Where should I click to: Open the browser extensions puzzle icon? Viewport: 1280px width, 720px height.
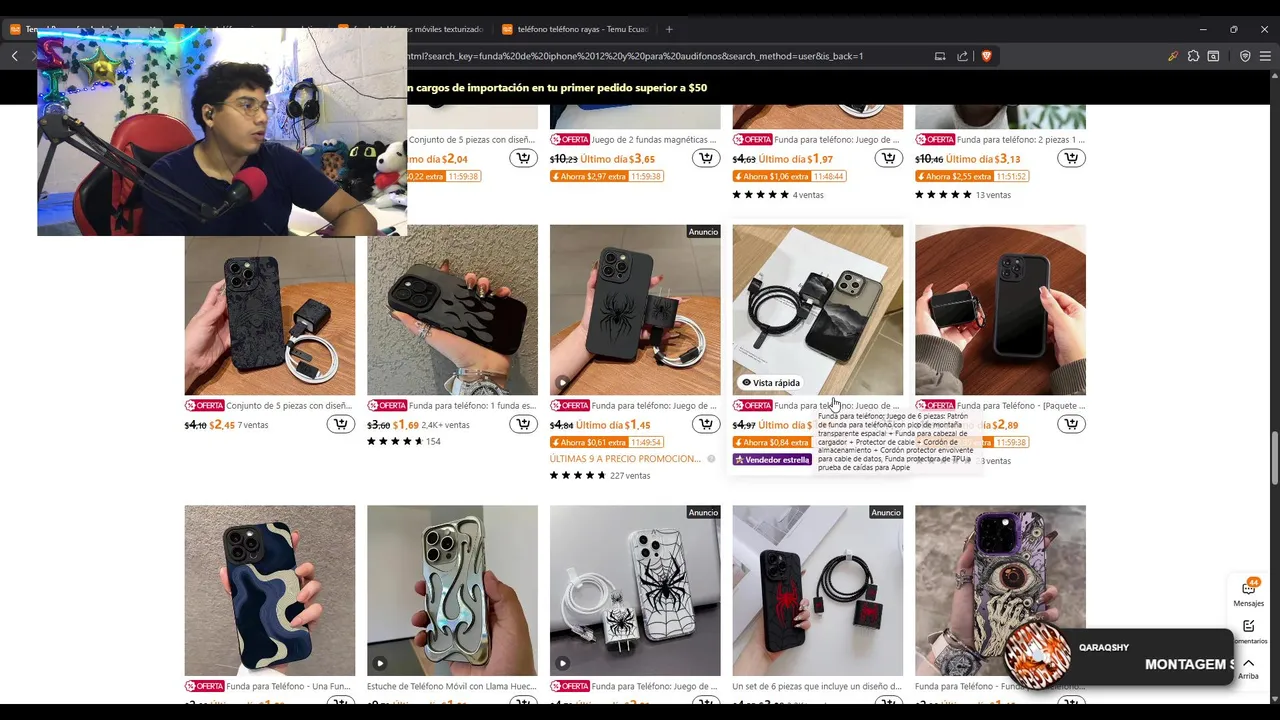click(1193, 56)
